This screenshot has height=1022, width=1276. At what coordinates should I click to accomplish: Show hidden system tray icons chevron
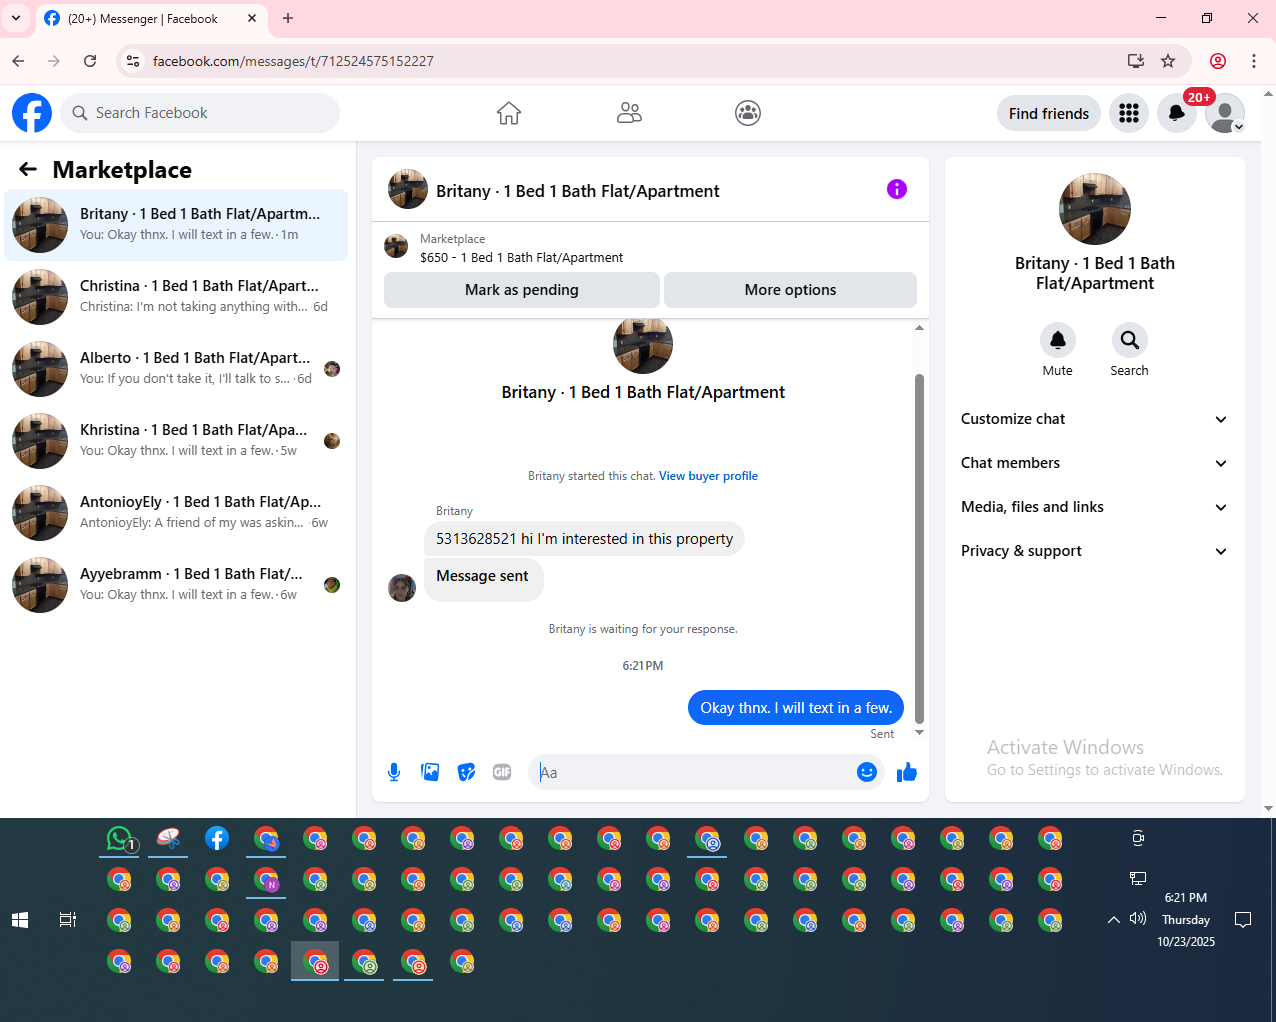[1114, 920]
